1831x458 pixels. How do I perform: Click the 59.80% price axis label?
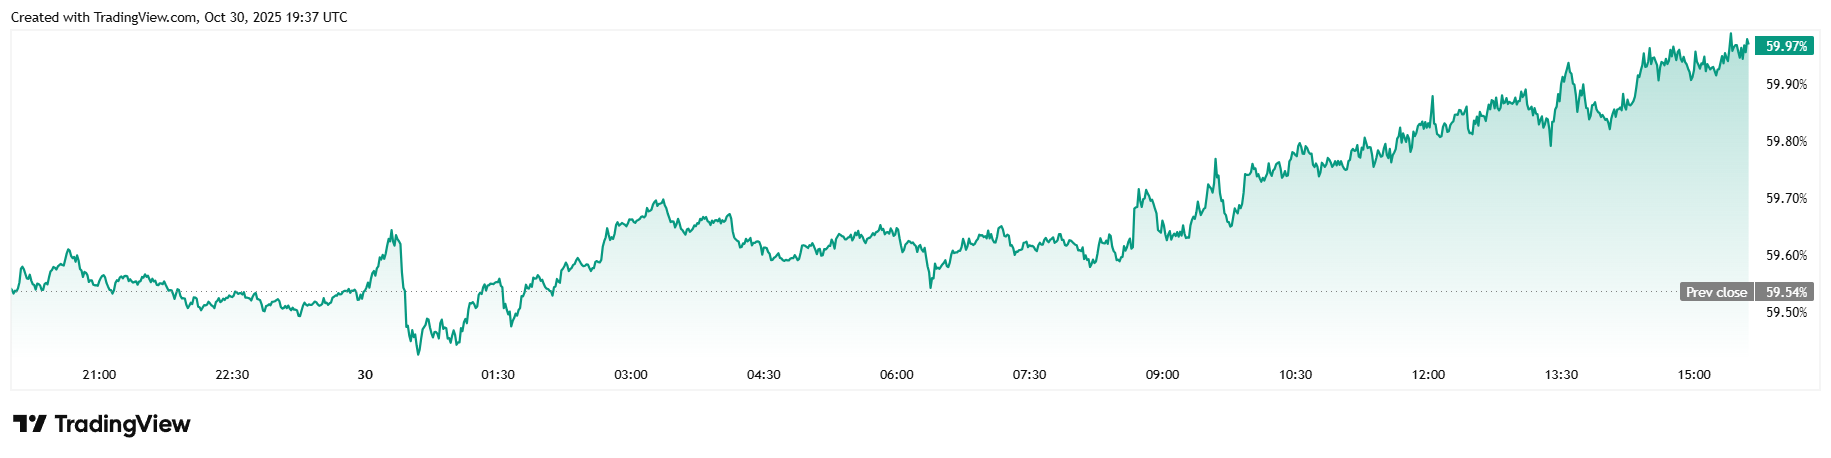pyautogui.click(x=1786, y=141)
